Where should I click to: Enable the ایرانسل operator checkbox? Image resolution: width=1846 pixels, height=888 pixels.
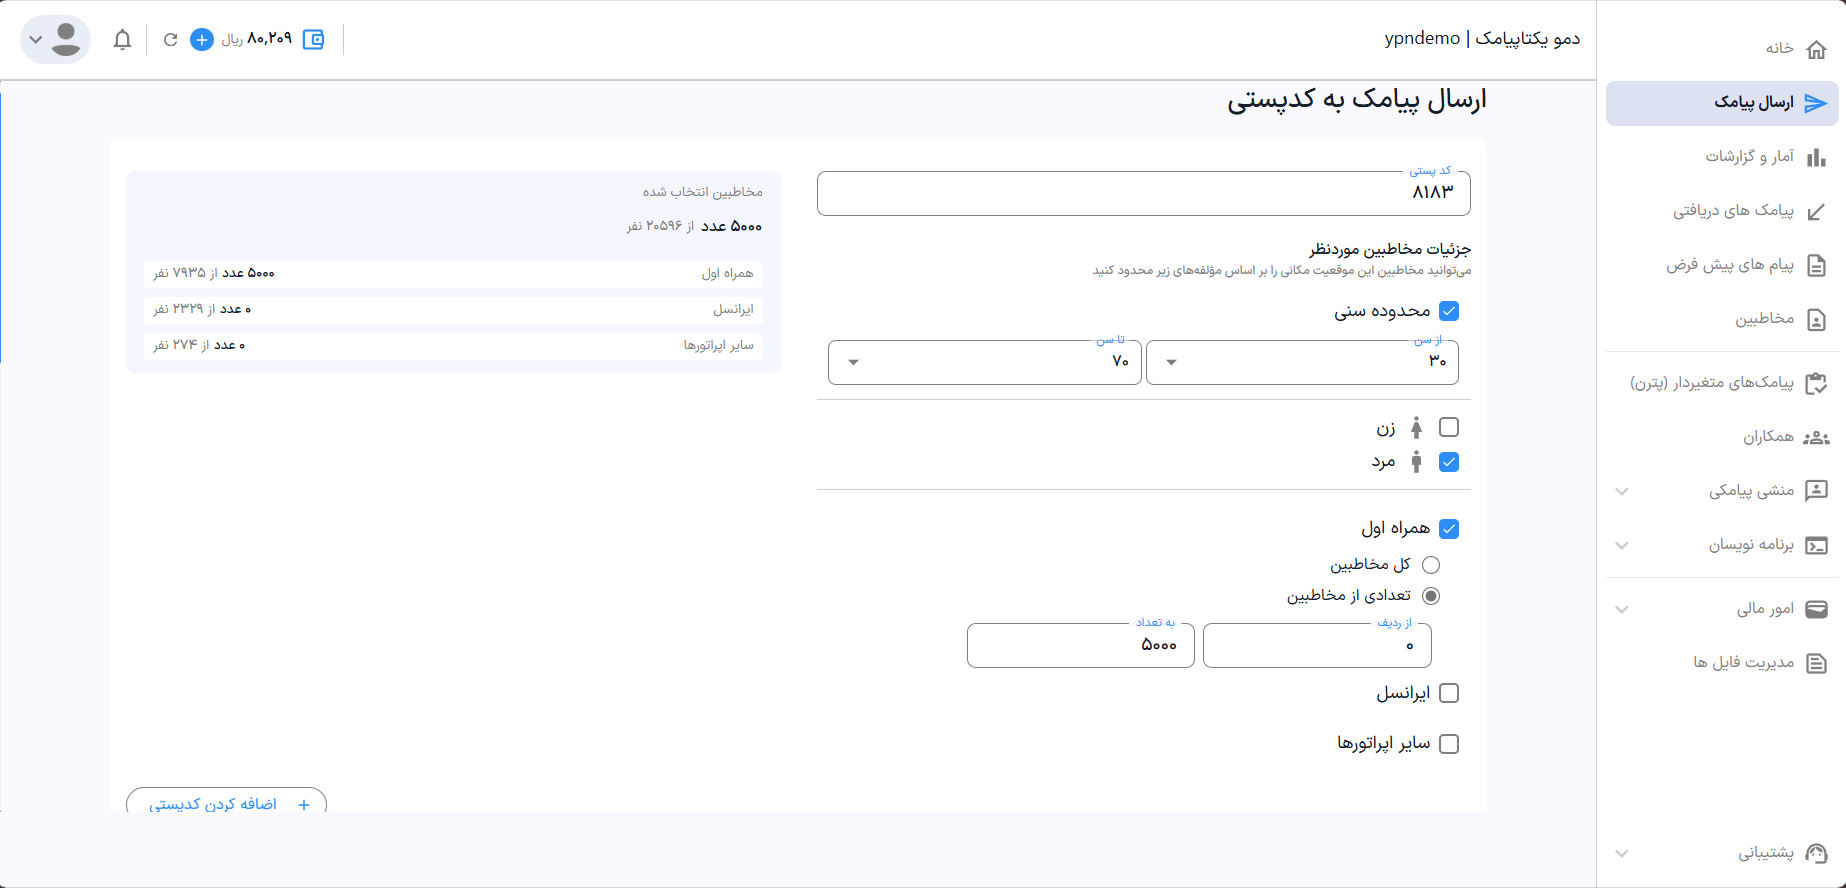1449,693
